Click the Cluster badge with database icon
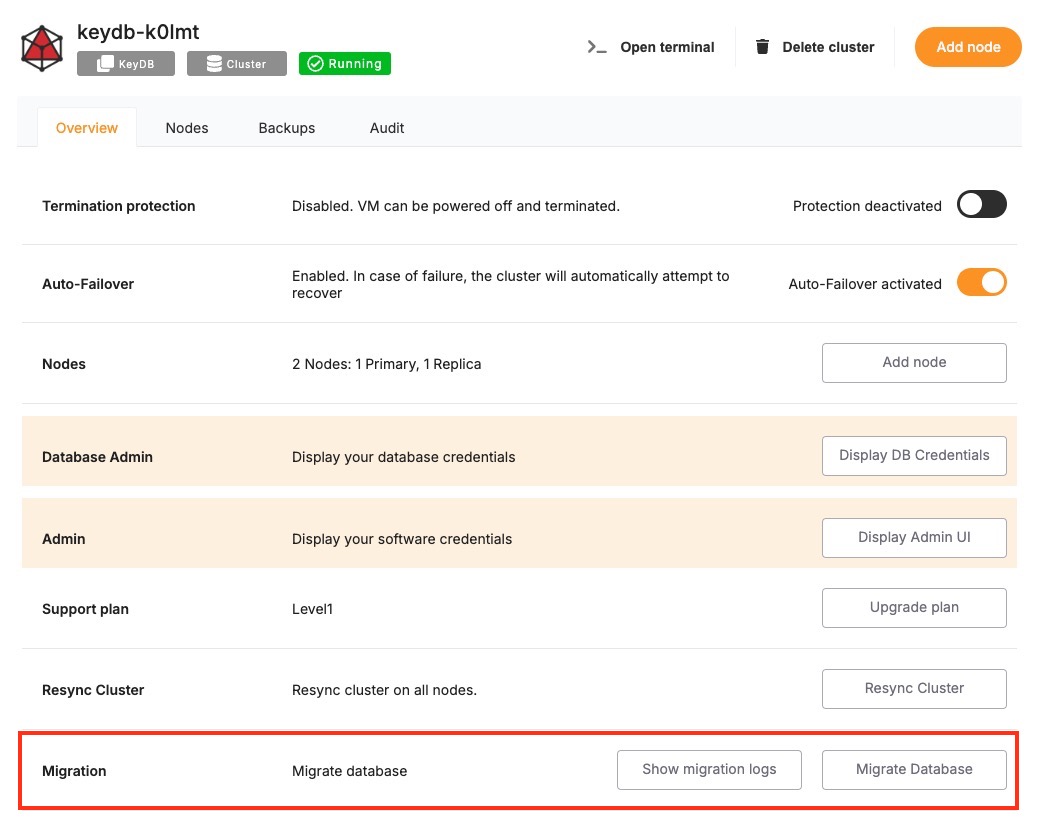Viewport: 1037px width, 820px height. coord(236,64)
